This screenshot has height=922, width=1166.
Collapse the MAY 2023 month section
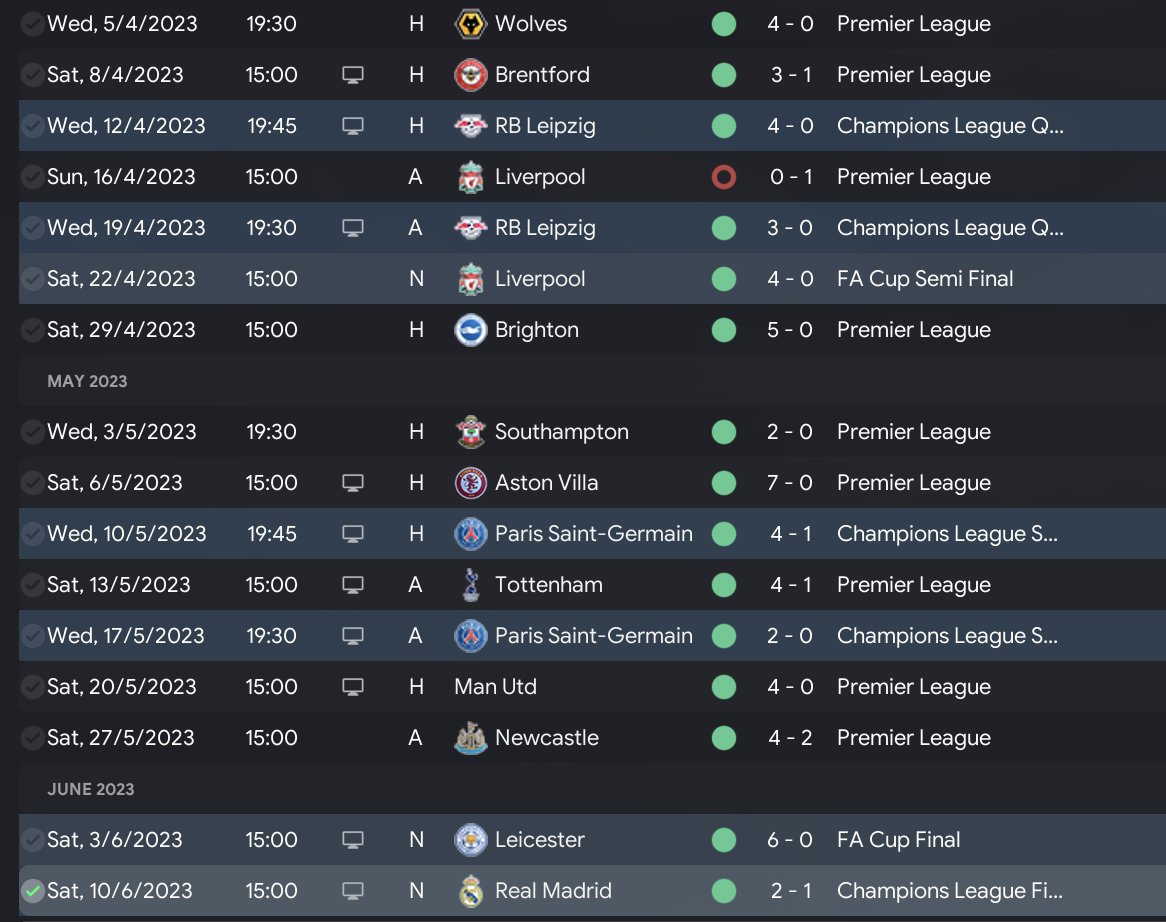coord(87,381)
